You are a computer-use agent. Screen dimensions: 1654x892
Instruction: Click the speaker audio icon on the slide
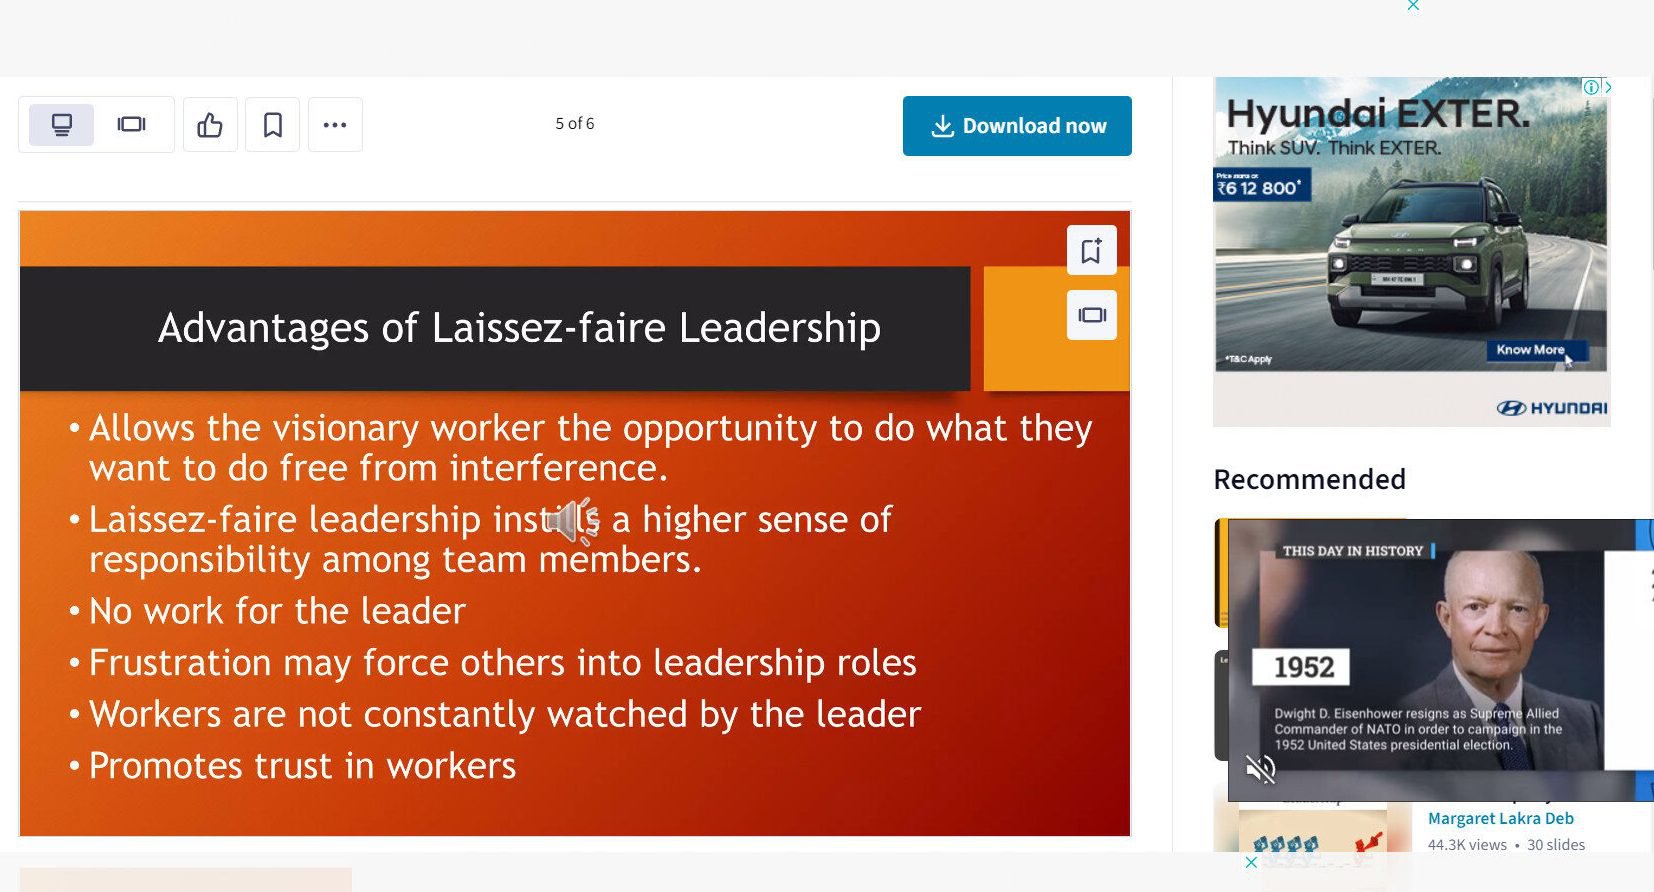[x=573, y=521]
